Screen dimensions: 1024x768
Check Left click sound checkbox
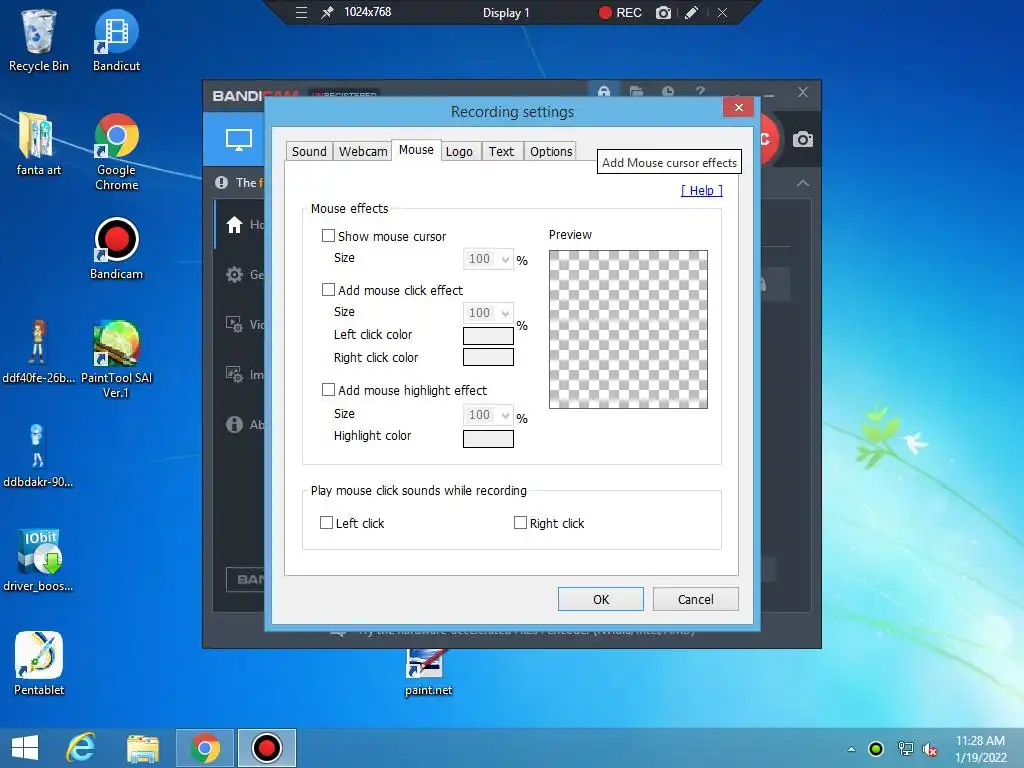[327, 522]
